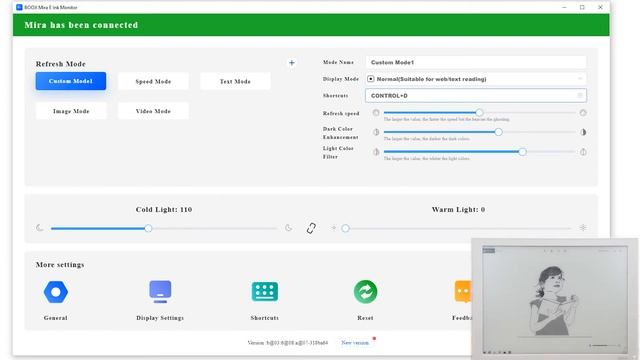Screen dimensions: 640x360
Task: Open the General settings hexagon icon
Action: click(x=56, y=292)
